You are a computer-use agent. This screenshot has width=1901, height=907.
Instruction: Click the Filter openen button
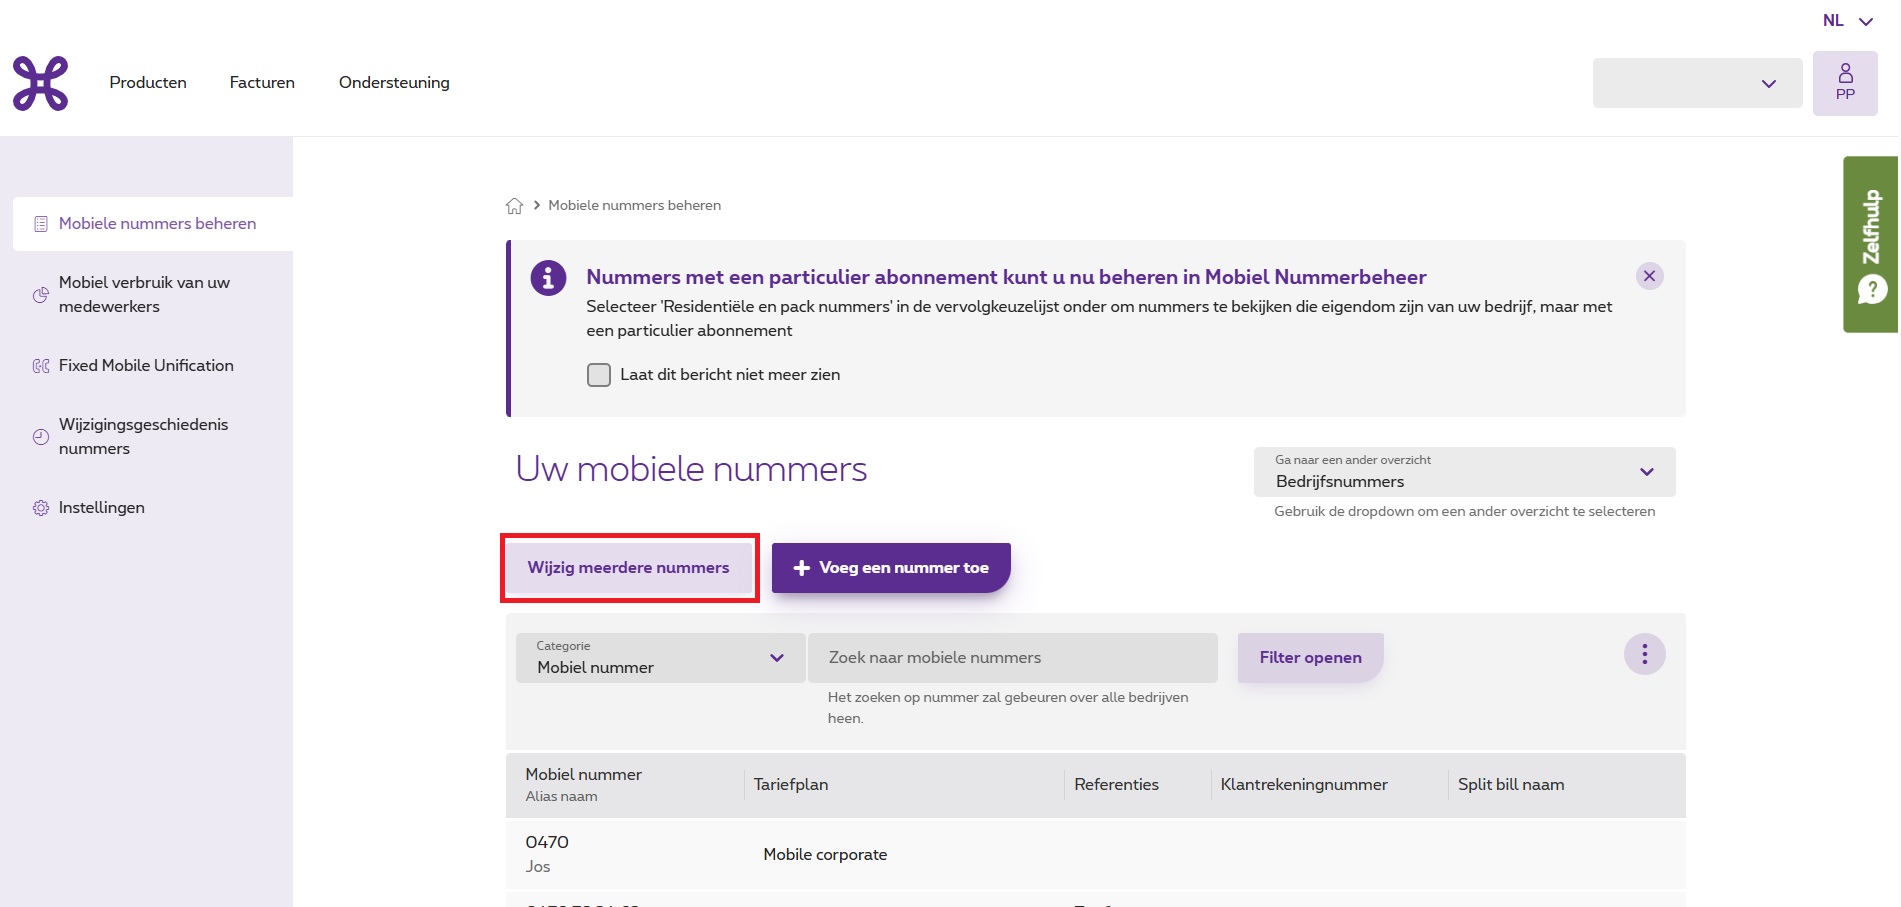click(1310, 658)
